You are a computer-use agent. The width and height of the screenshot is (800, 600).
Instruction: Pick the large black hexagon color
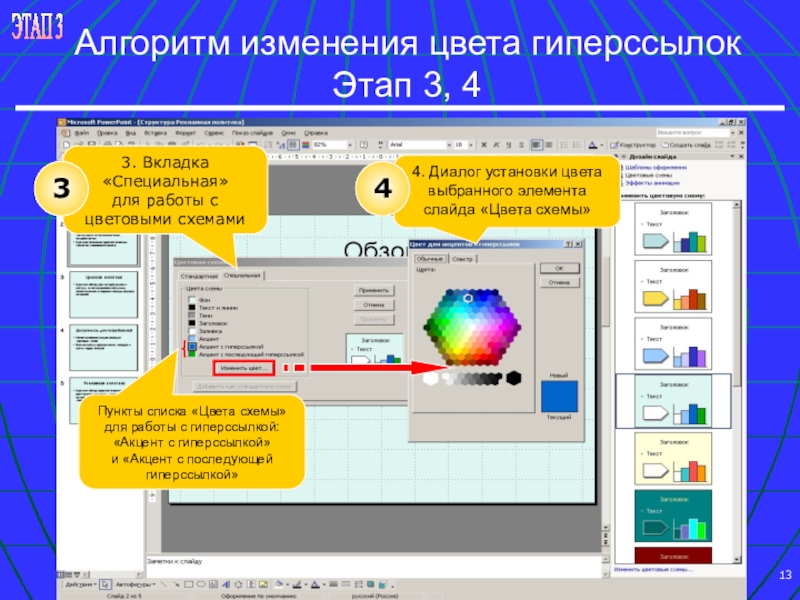pyautogui.click(x=514, y=378)
